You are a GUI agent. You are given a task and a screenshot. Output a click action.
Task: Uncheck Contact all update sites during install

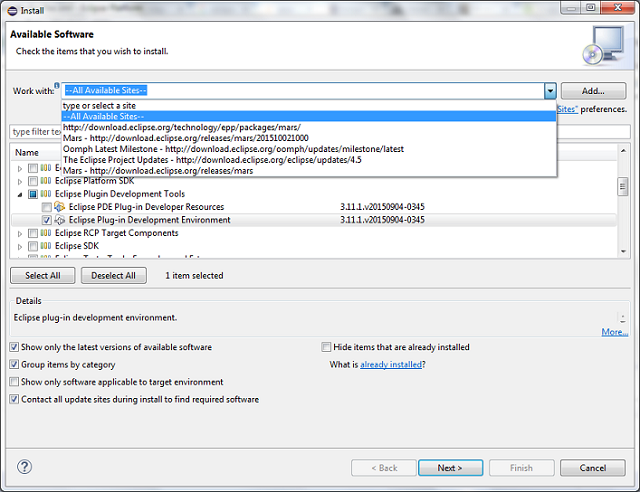14,399
